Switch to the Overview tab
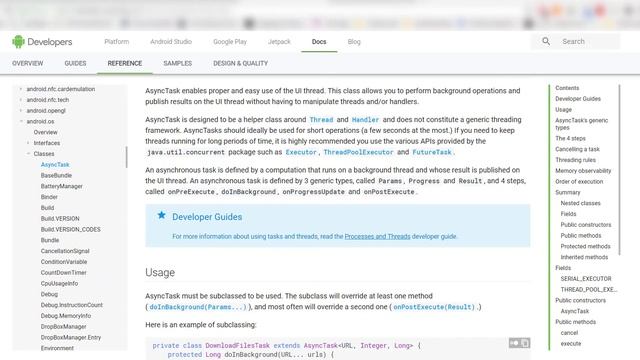The width and height of the screenshot is (640, 360). (x=27, y=63)
